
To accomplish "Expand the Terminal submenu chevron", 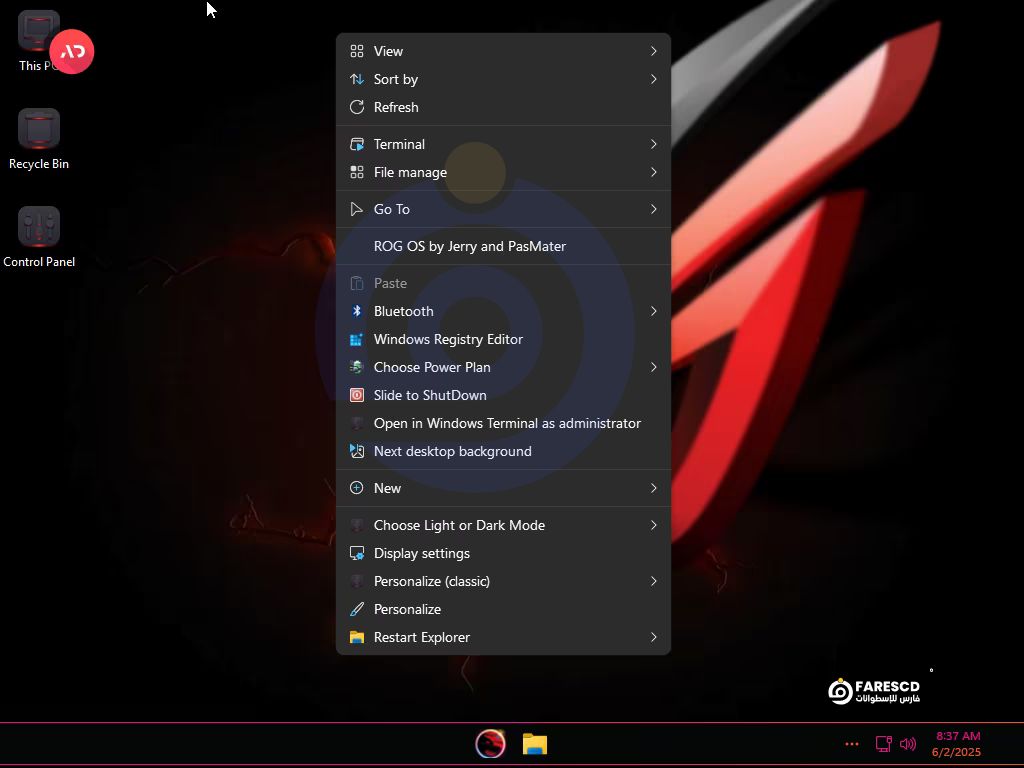I will point(654,144).
